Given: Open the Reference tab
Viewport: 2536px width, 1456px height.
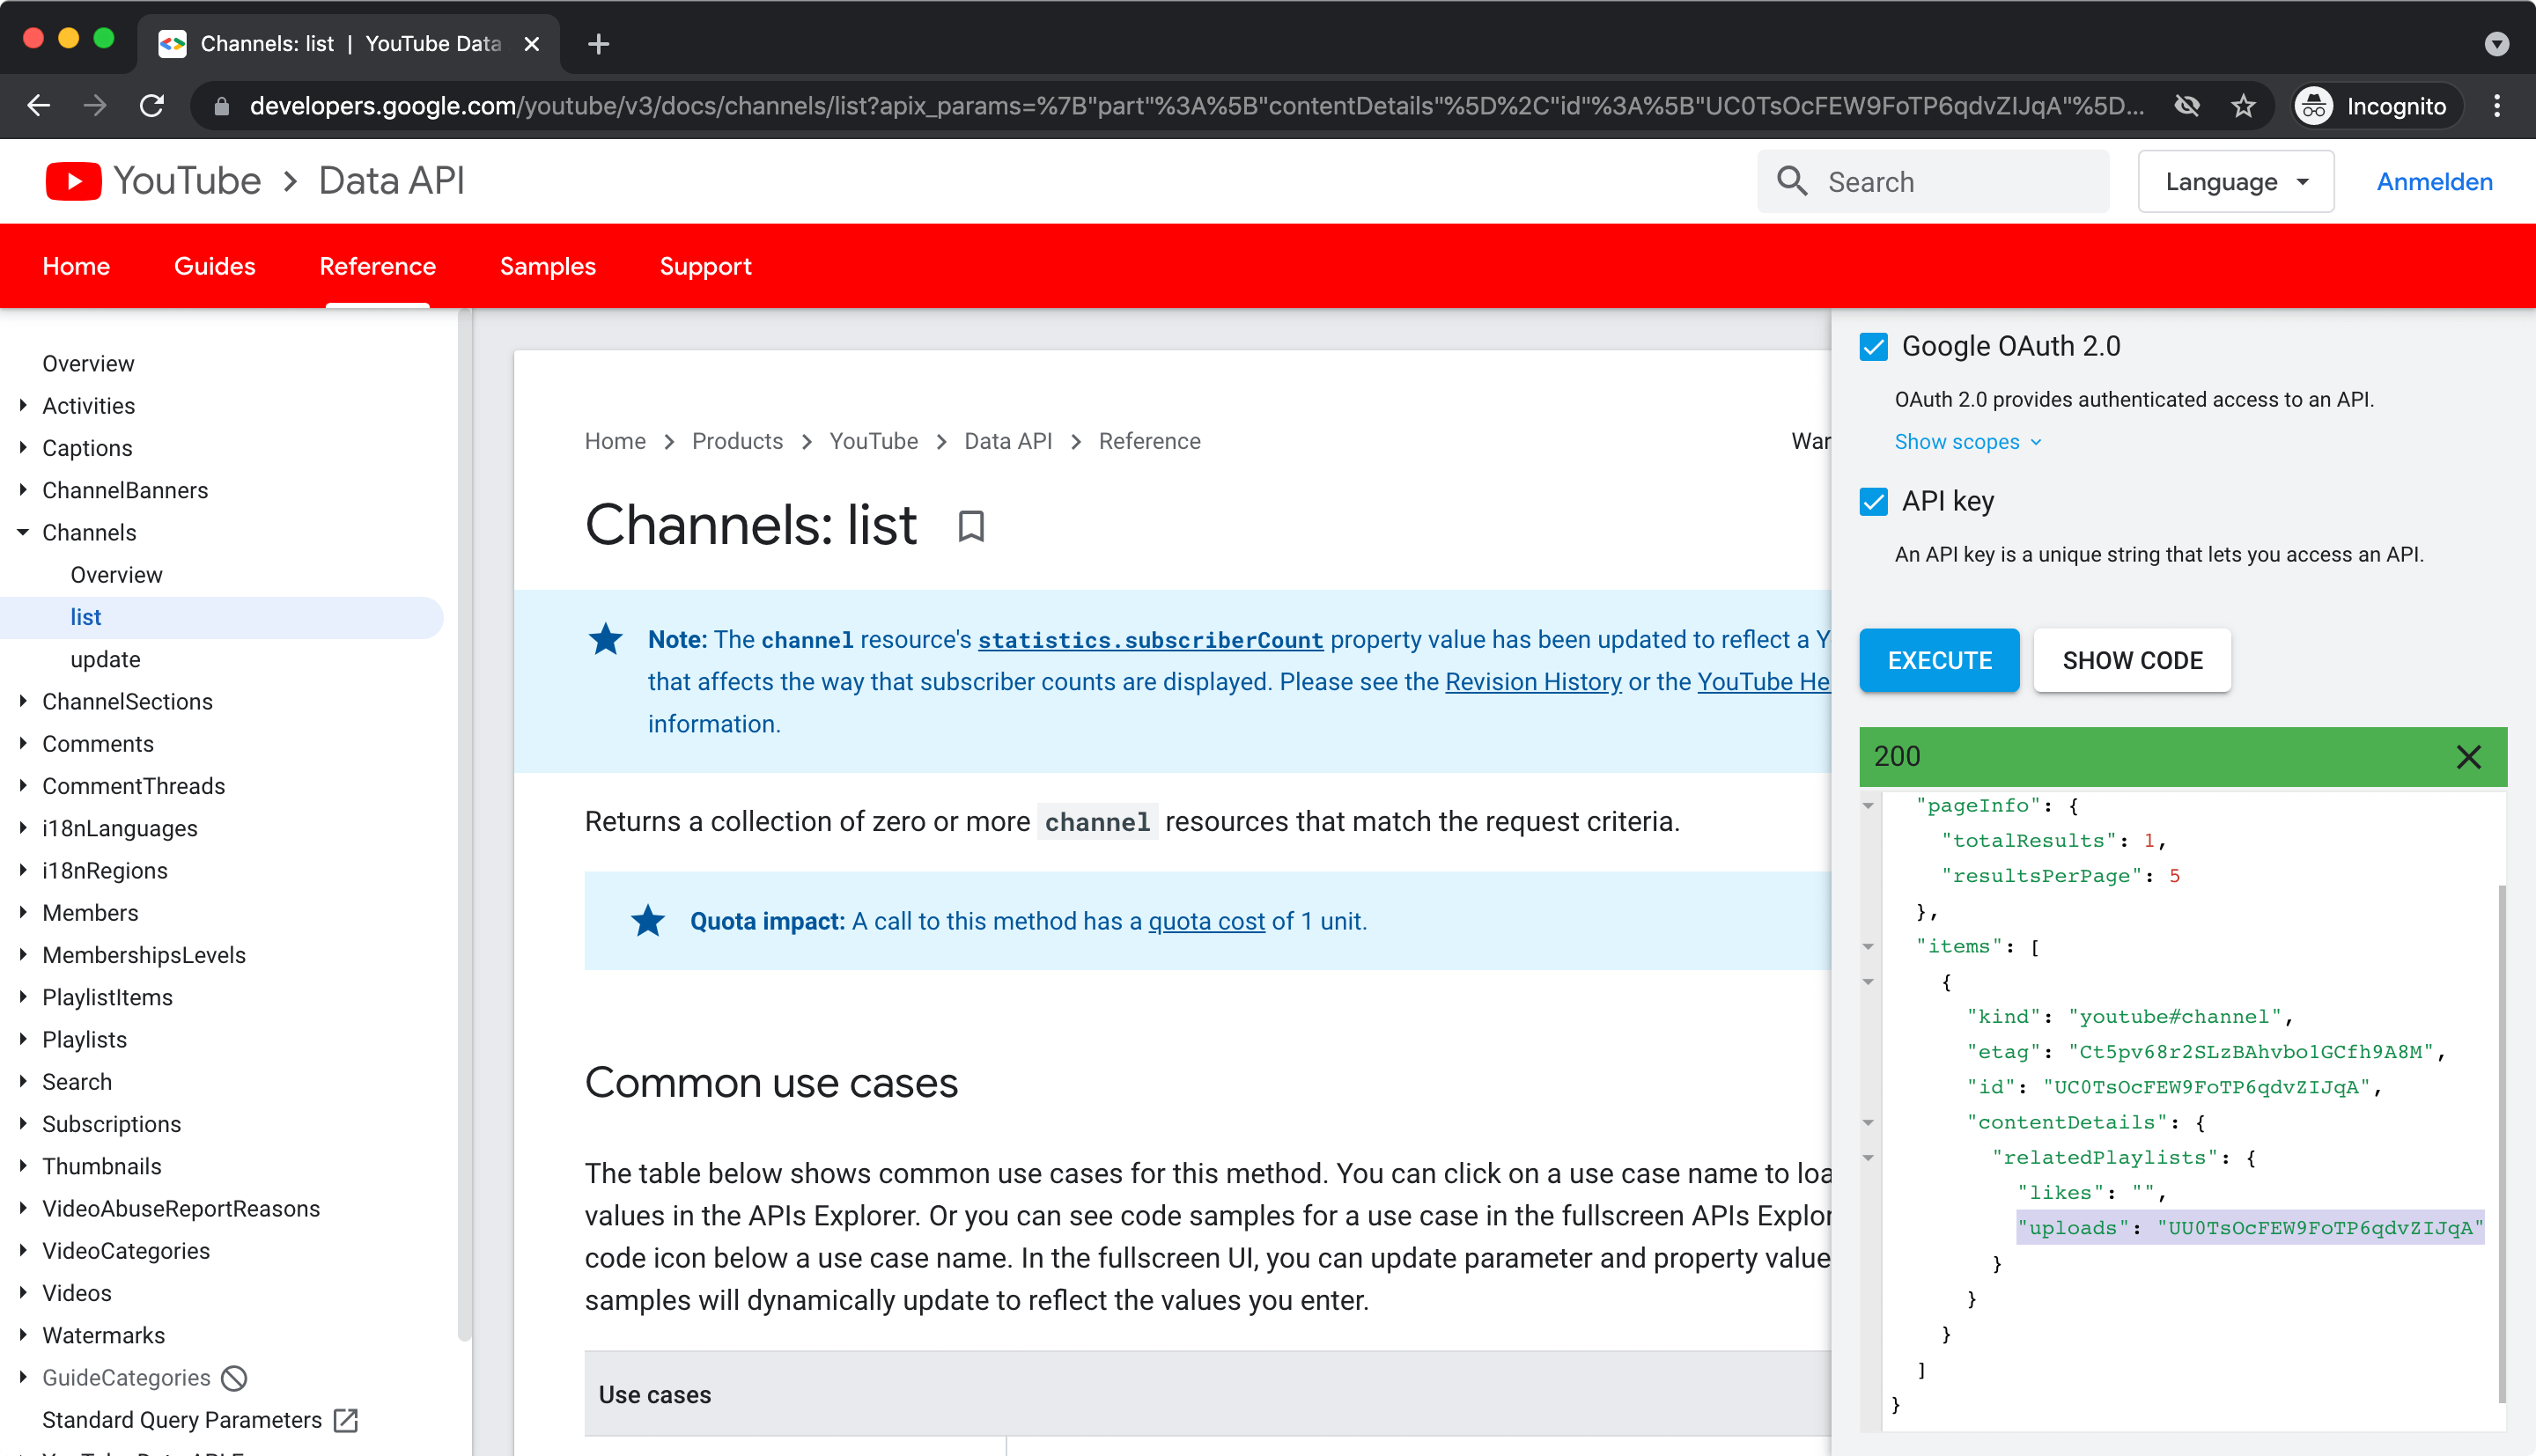Looking at the screenshot, I should point(377,266).
